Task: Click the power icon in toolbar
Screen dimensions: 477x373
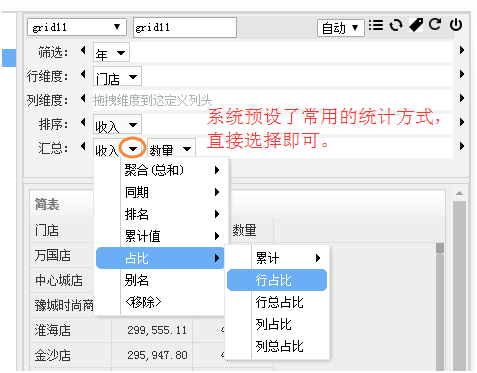Action: (x=456, y=25)
